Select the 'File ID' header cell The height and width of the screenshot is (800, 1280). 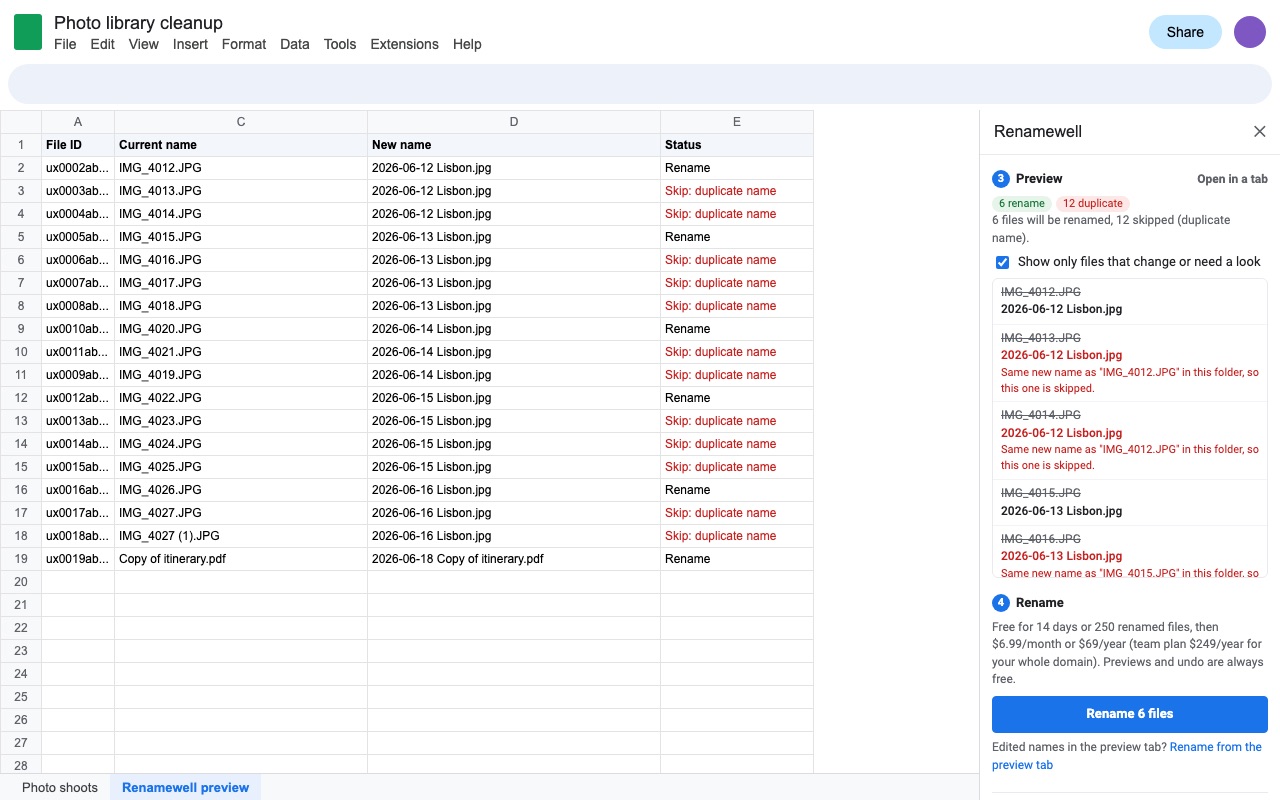(x=78, y=145)
